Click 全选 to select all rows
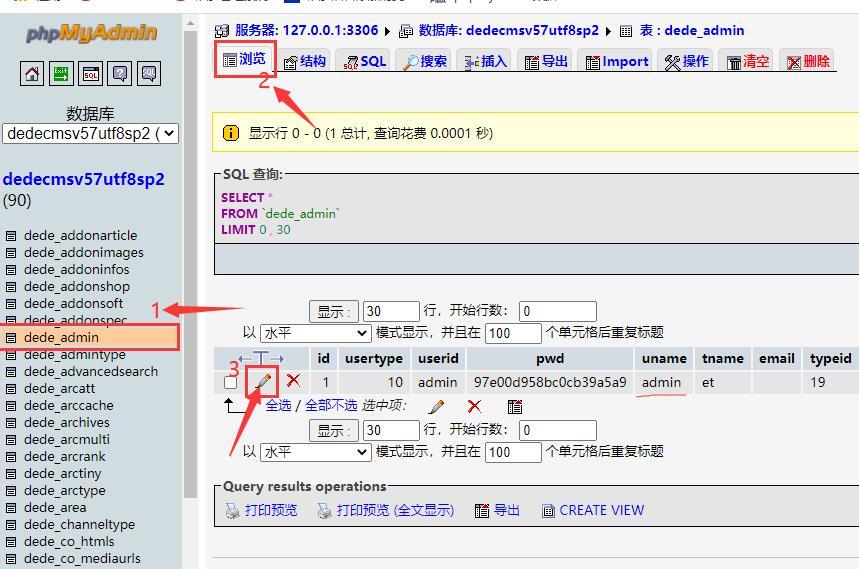The image size is (859, 569). click(278, 405)
